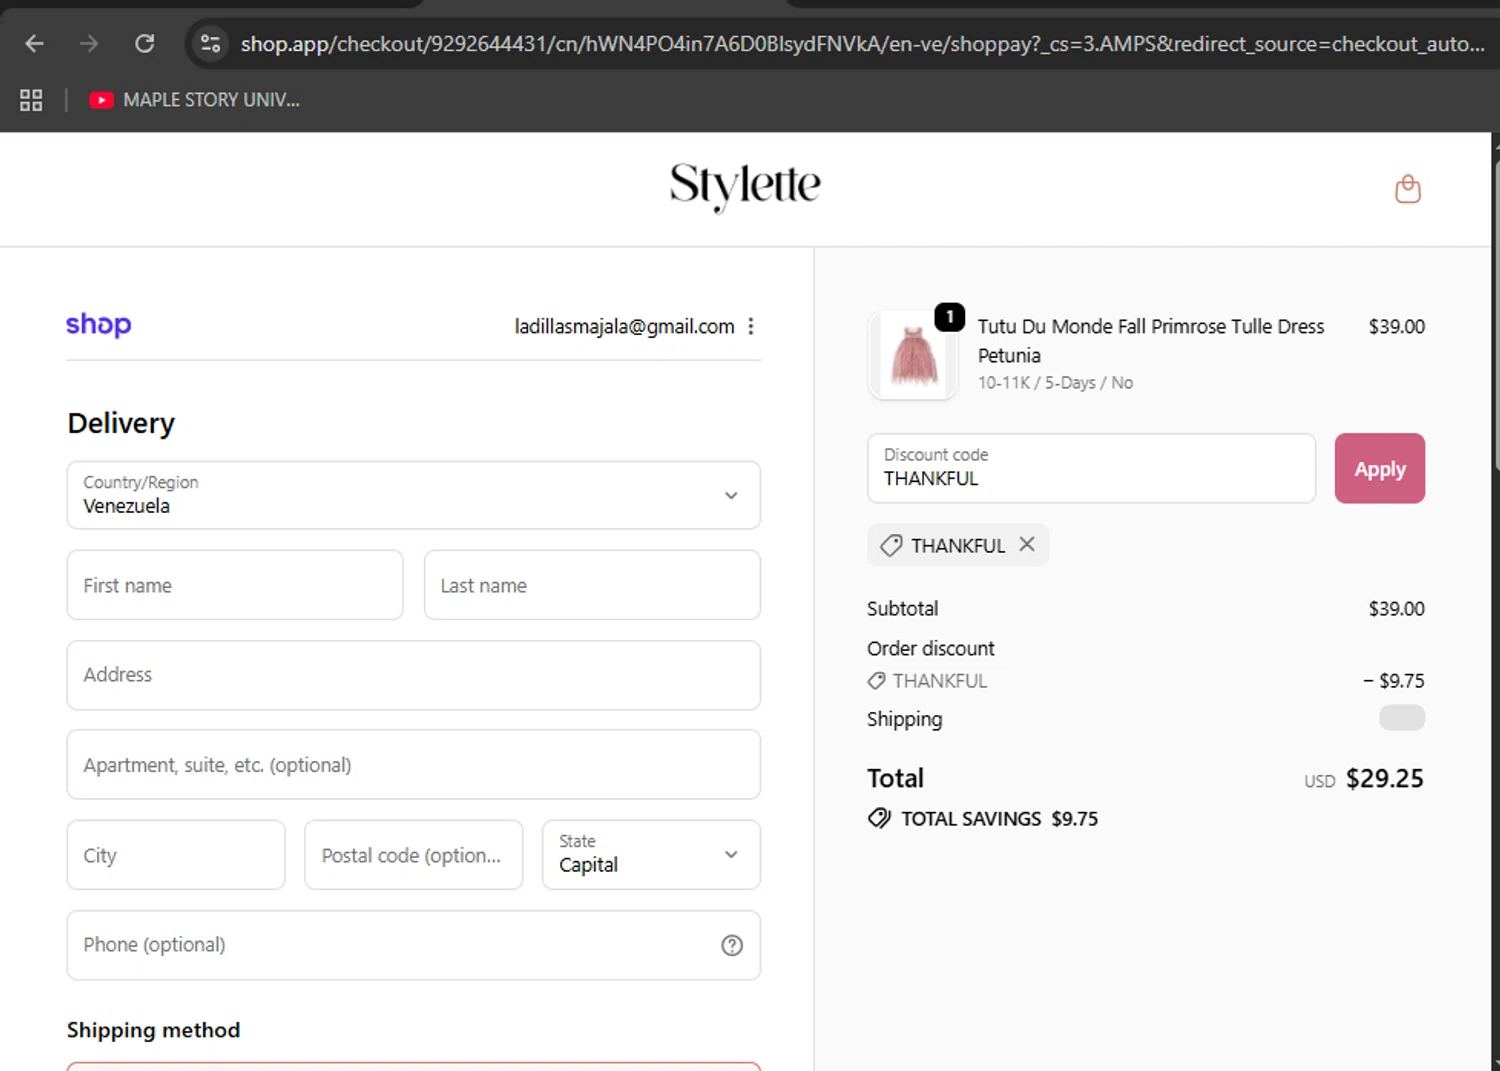
Task: Click the Tulle Dress product thumbnail
Action: 914,355
